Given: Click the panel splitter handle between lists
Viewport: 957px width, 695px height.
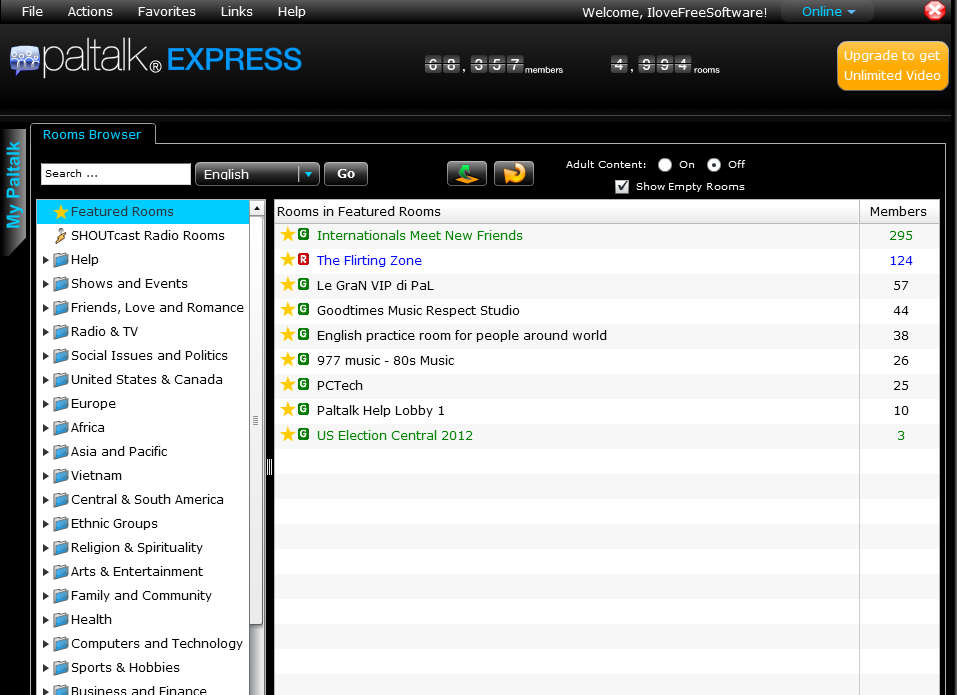Looking at the screenshot, I should tap(269, 467).
